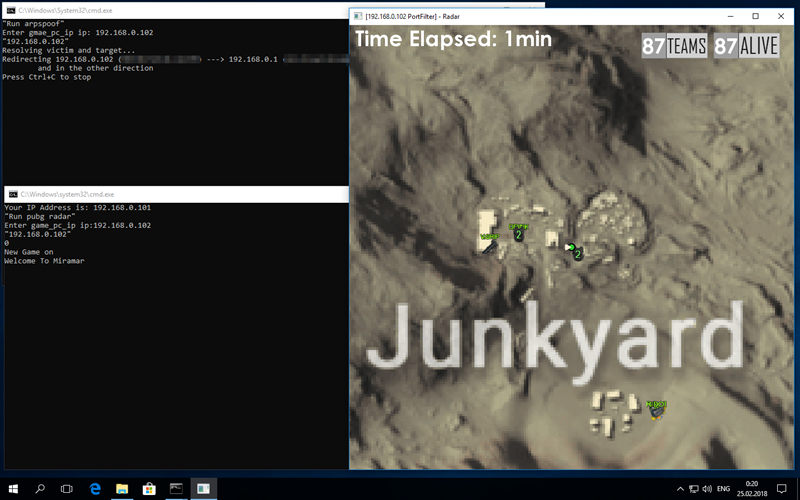
Task: Click '"Run pubg radar"' console line
Action: tap(40, 216)
